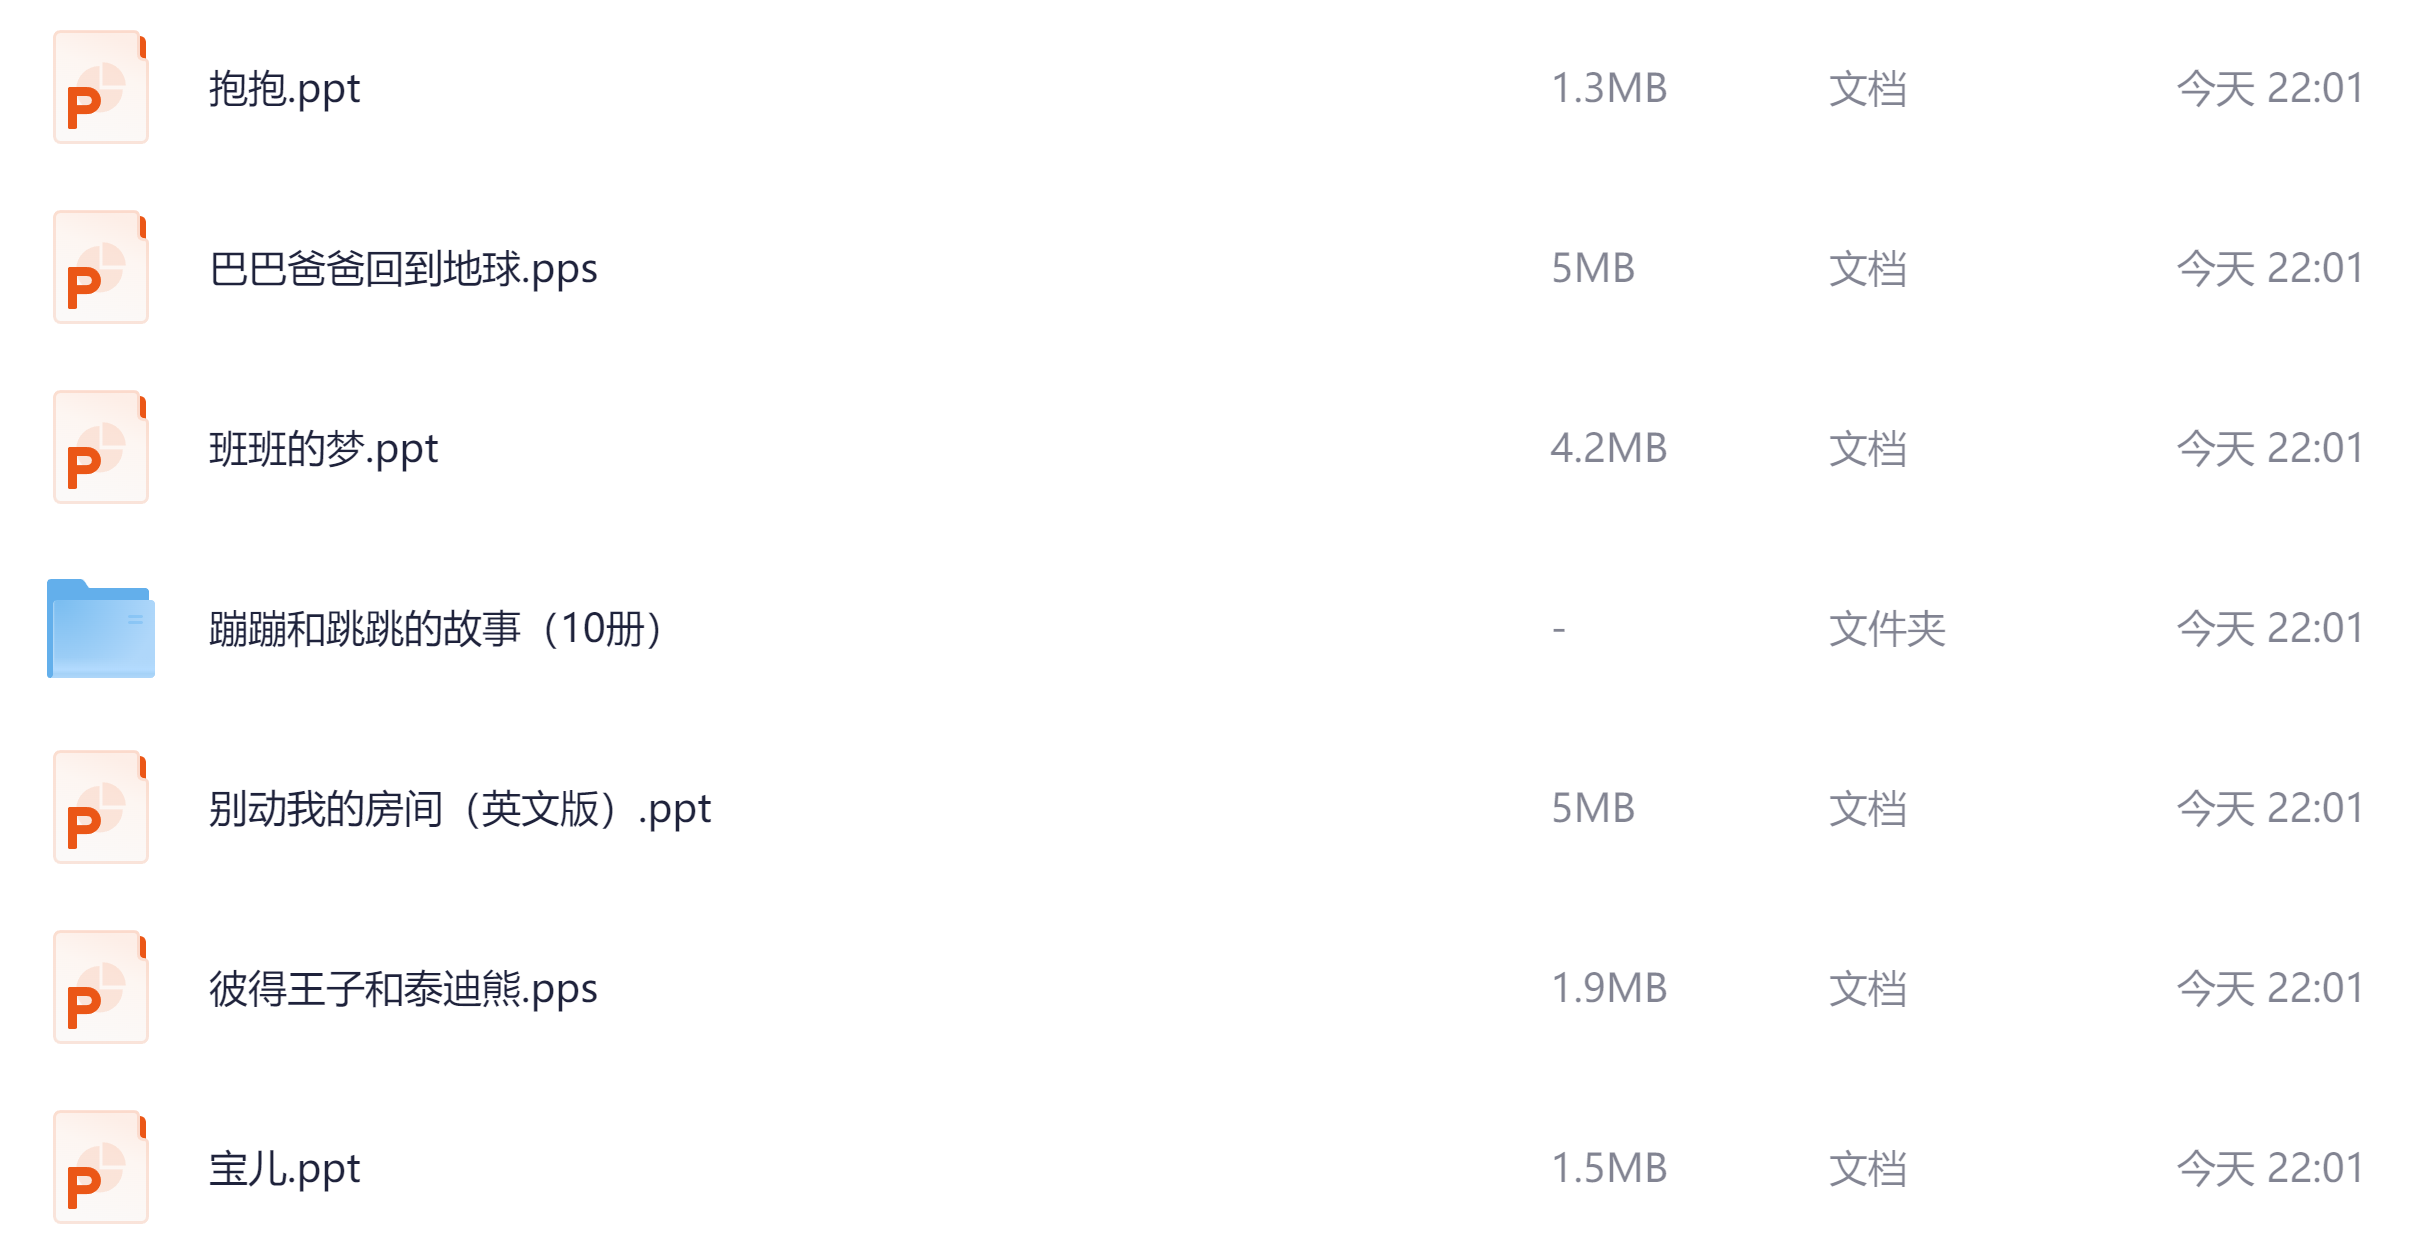The image size is (2418, 1245).
Task: Click the 1.3MB size of 抱抱.ppt
Action: [1608, 89]
